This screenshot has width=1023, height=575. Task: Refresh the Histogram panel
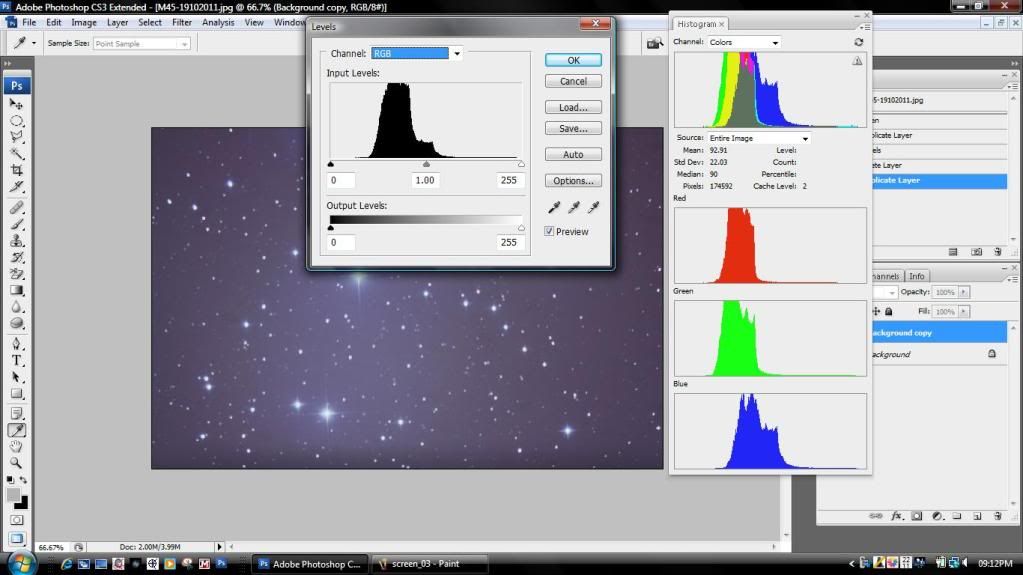click(859, 42)
